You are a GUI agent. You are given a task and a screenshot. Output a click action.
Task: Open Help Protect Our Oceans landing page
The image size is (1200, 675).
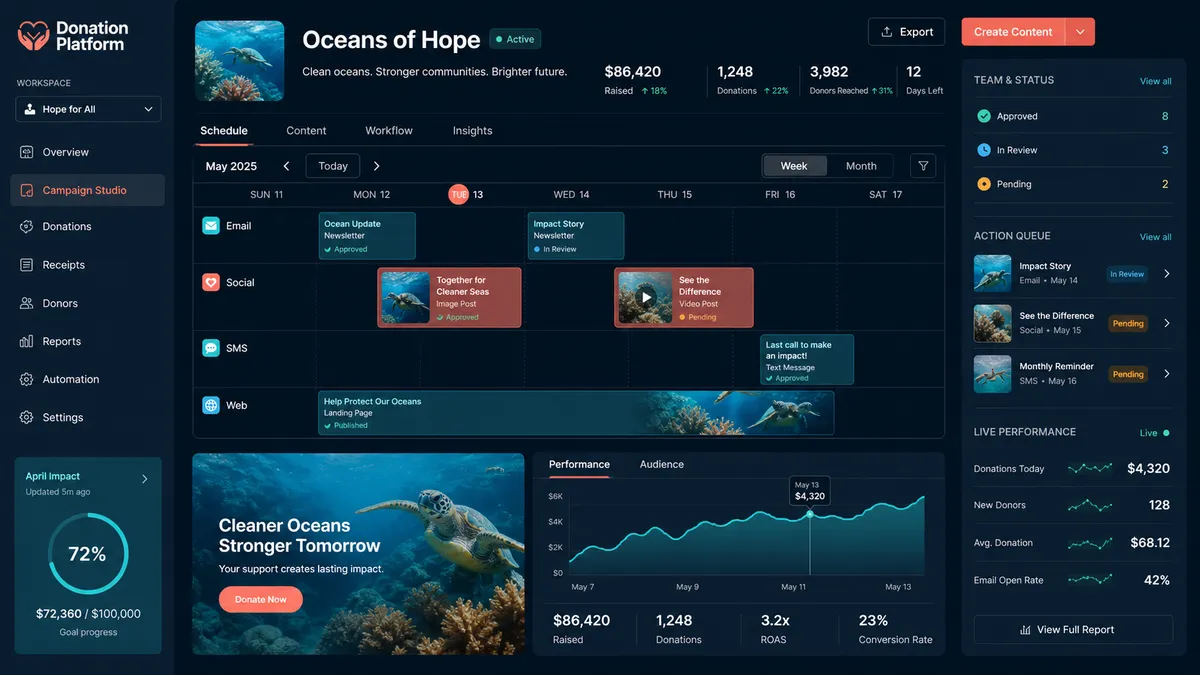tap(576, 413)
